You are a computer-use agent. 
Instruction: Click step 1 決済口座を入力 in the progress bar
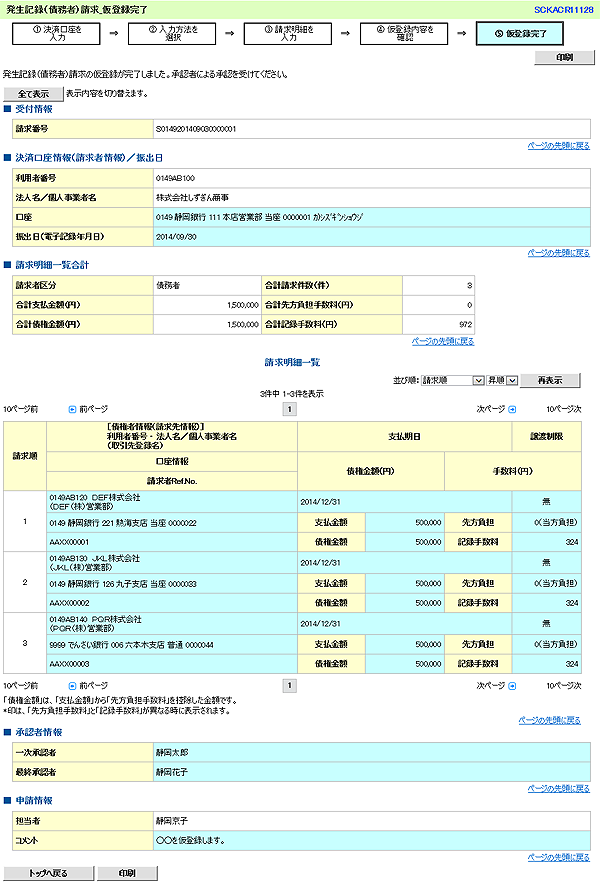pos(51,32)
